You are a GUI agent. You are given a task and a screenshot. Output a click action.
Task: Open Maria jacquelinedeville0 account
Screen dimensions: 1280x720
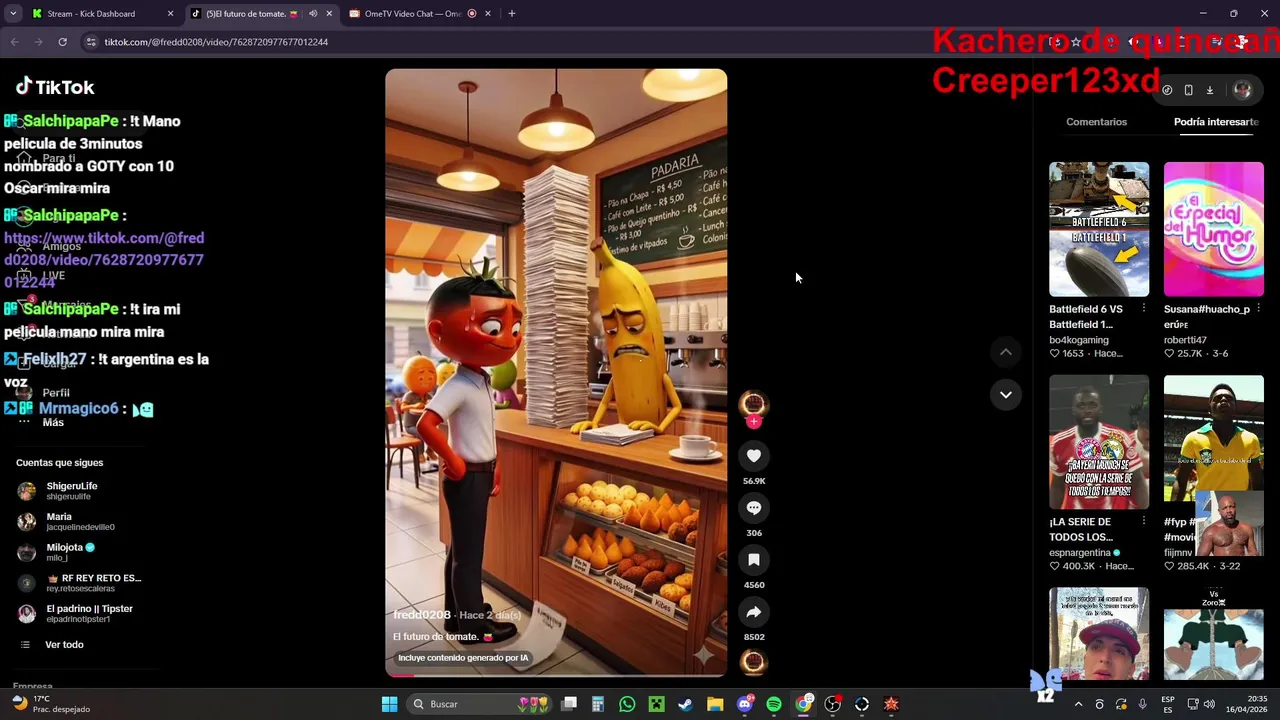(x=80, y=521)
